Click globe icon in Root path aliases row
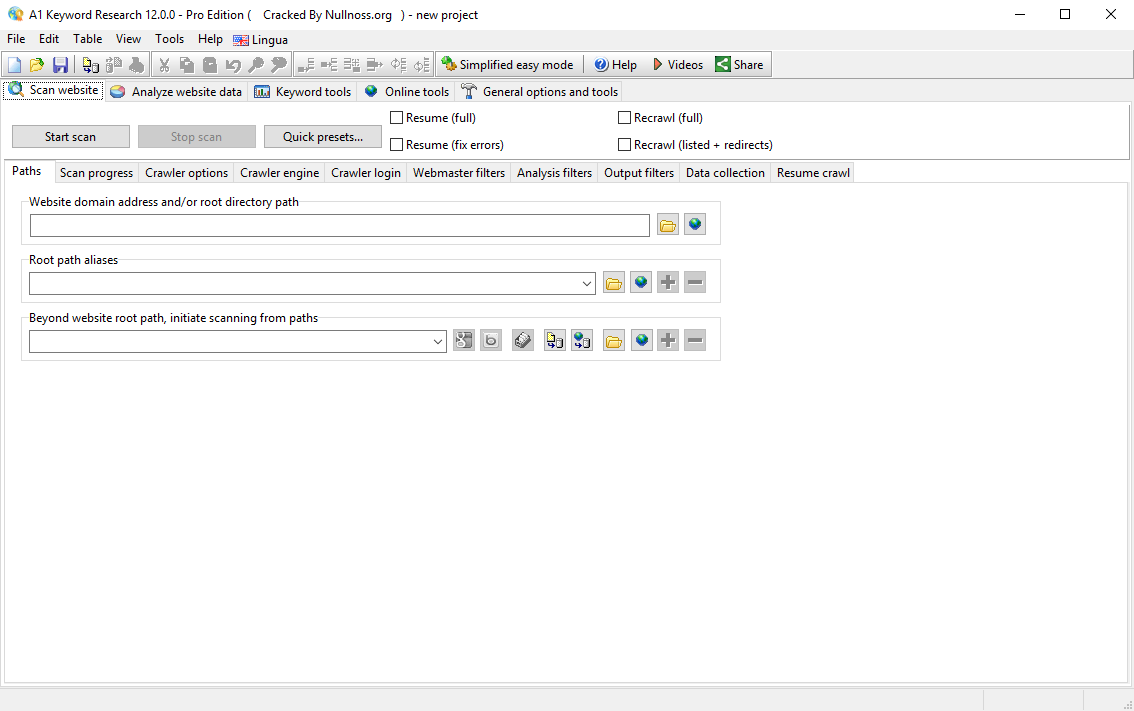Image resolution: width=1134 pixels, height=711 pixels. tap(641, 283)
